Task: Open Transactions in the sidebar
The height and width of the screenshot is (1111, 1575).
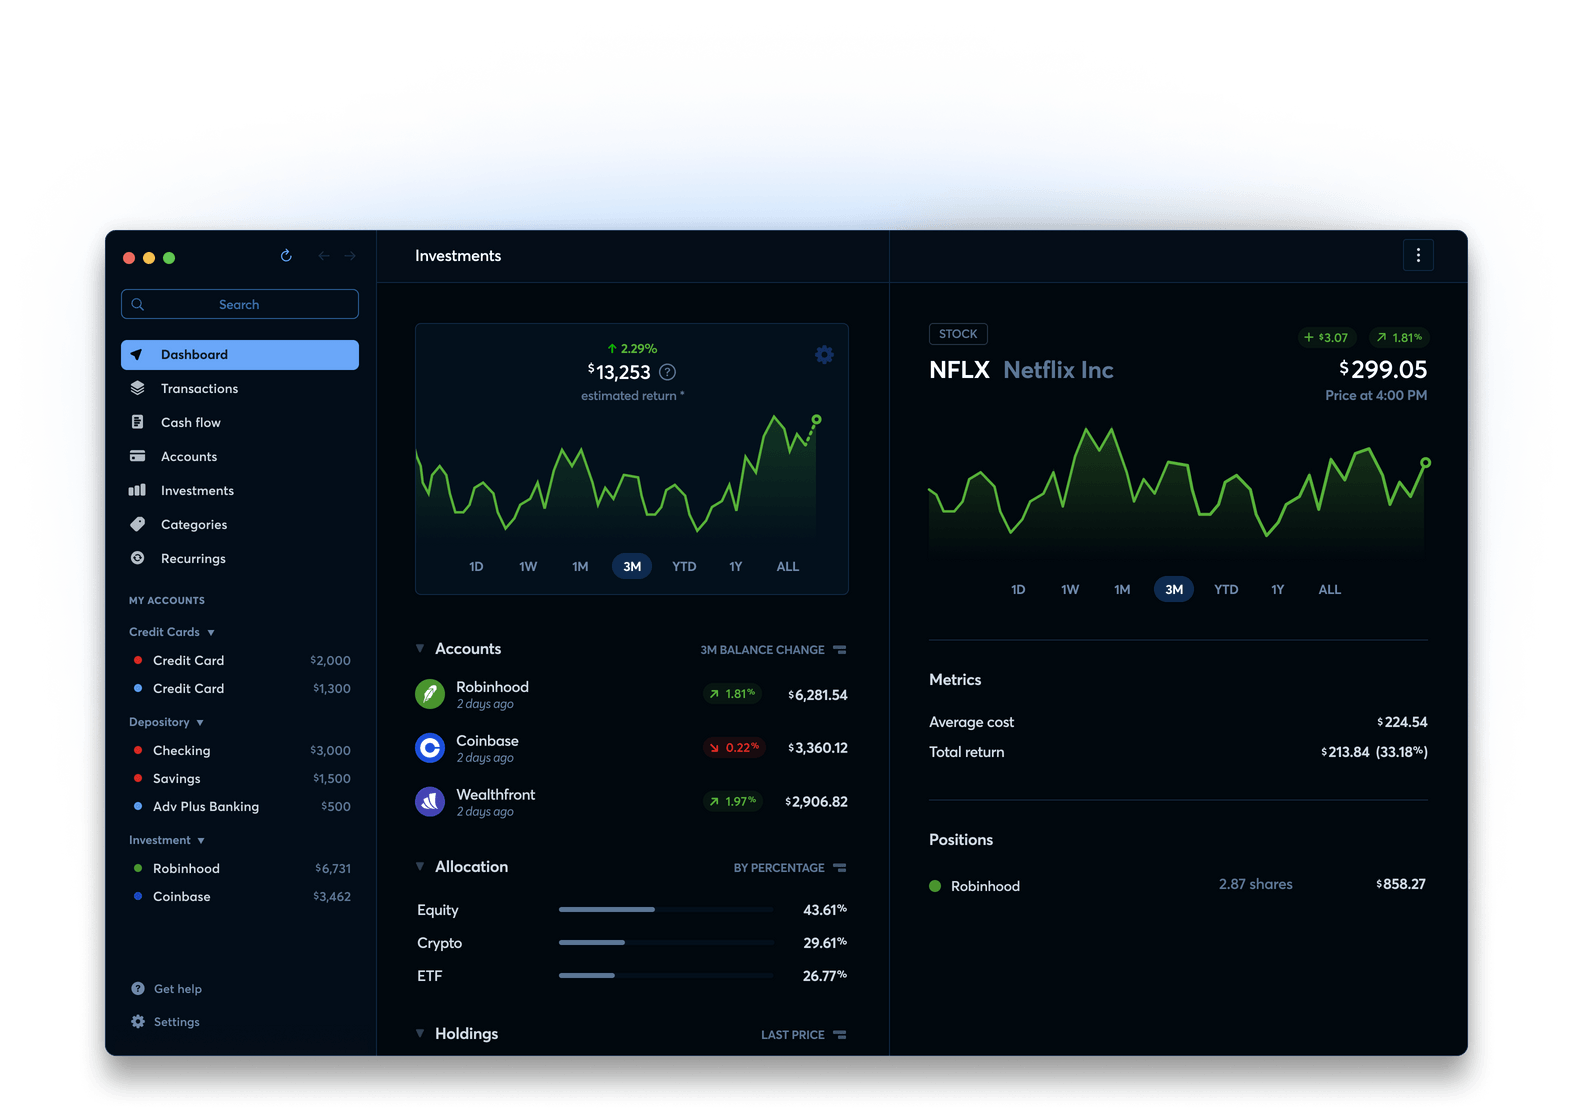Action: [199, 389]
